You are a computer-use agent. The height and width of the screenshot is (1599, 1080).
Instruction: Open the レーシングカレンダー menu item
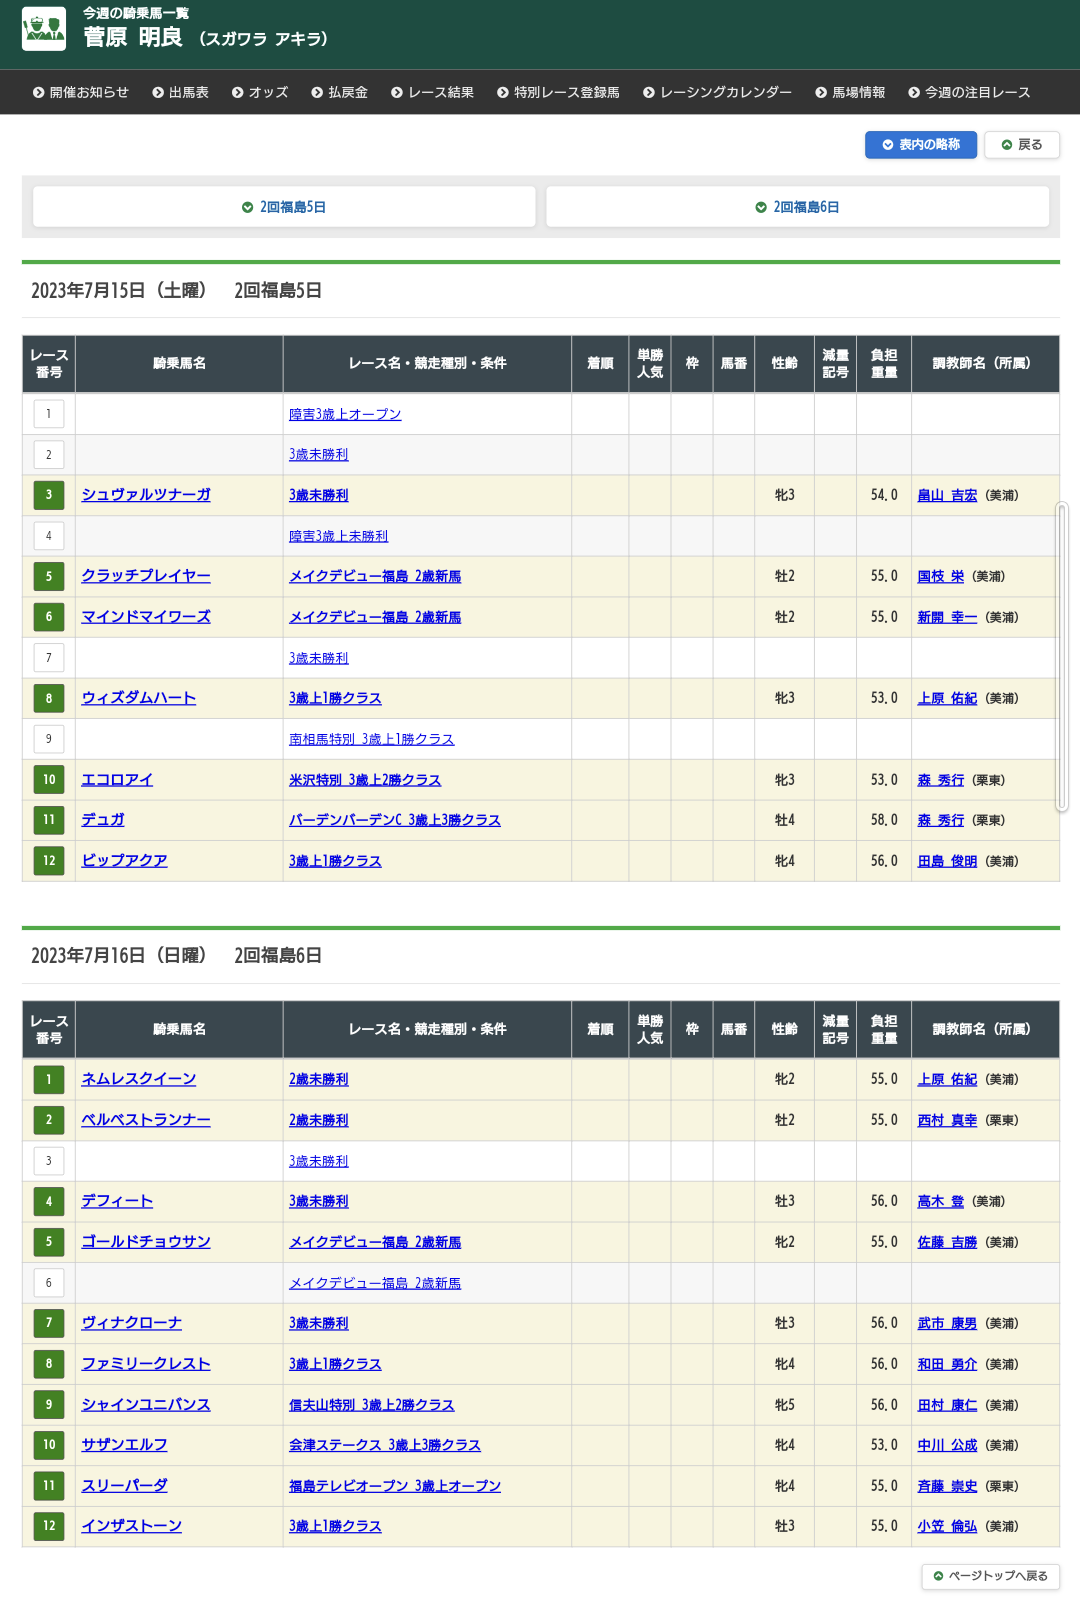[x=717, y=92]
